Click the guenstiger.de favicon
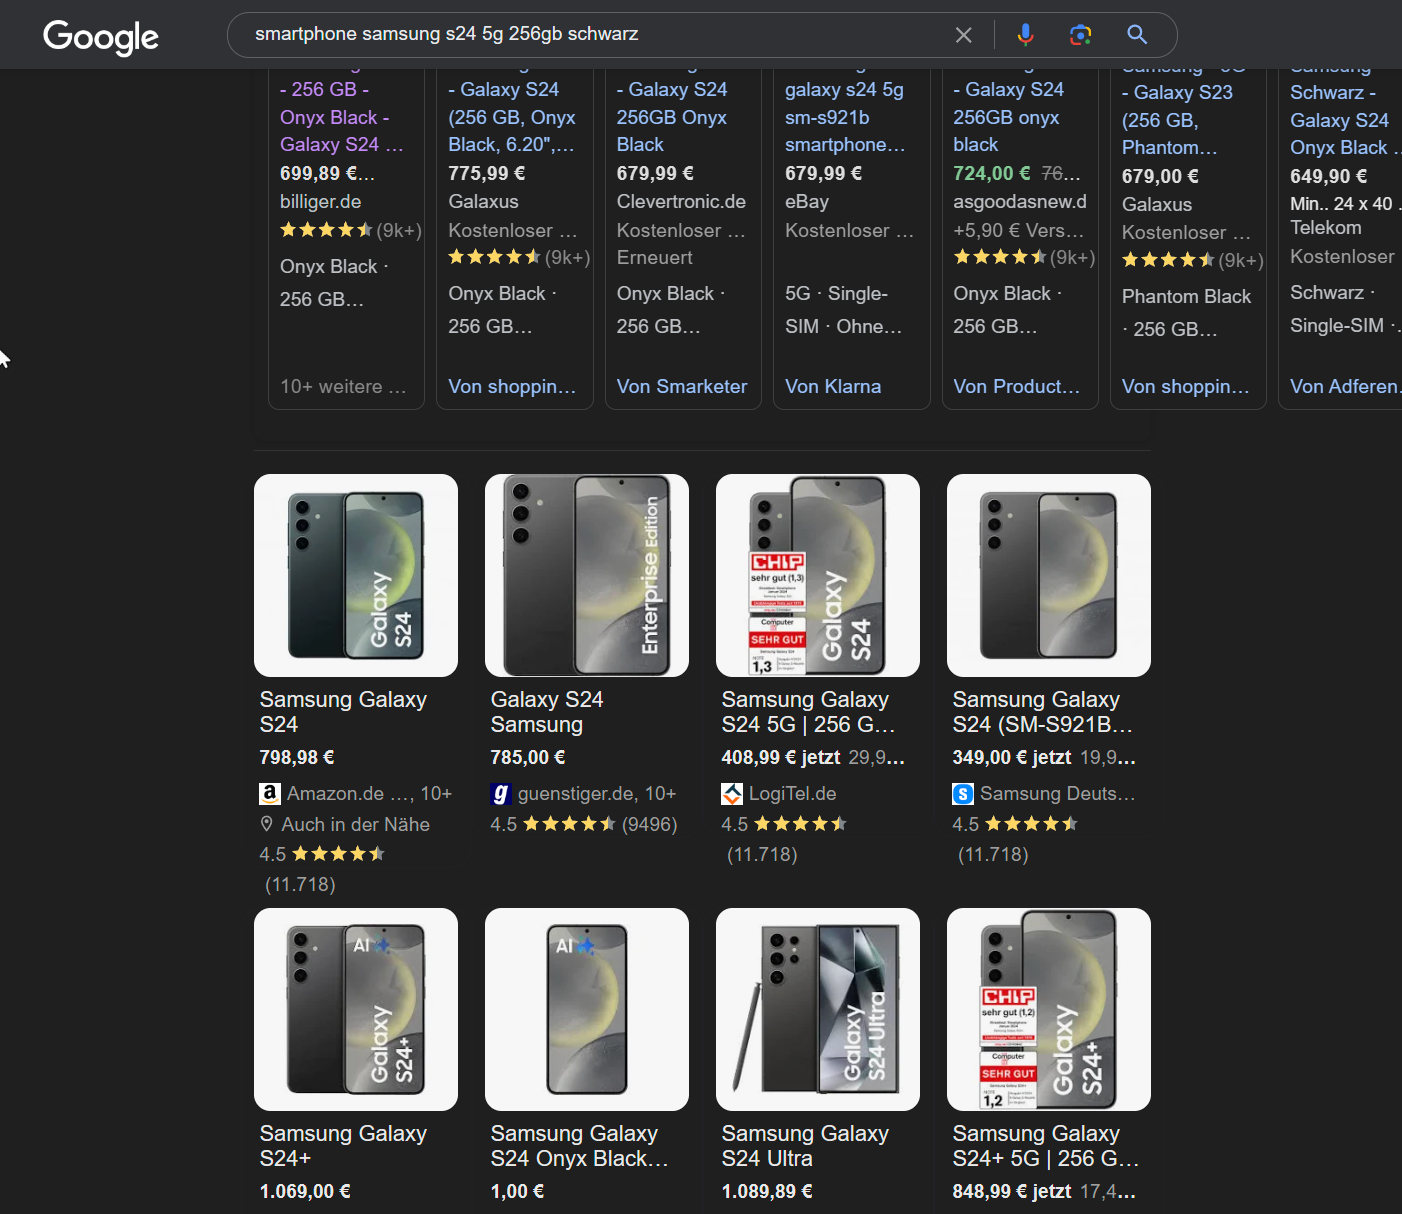 [500, 793]
